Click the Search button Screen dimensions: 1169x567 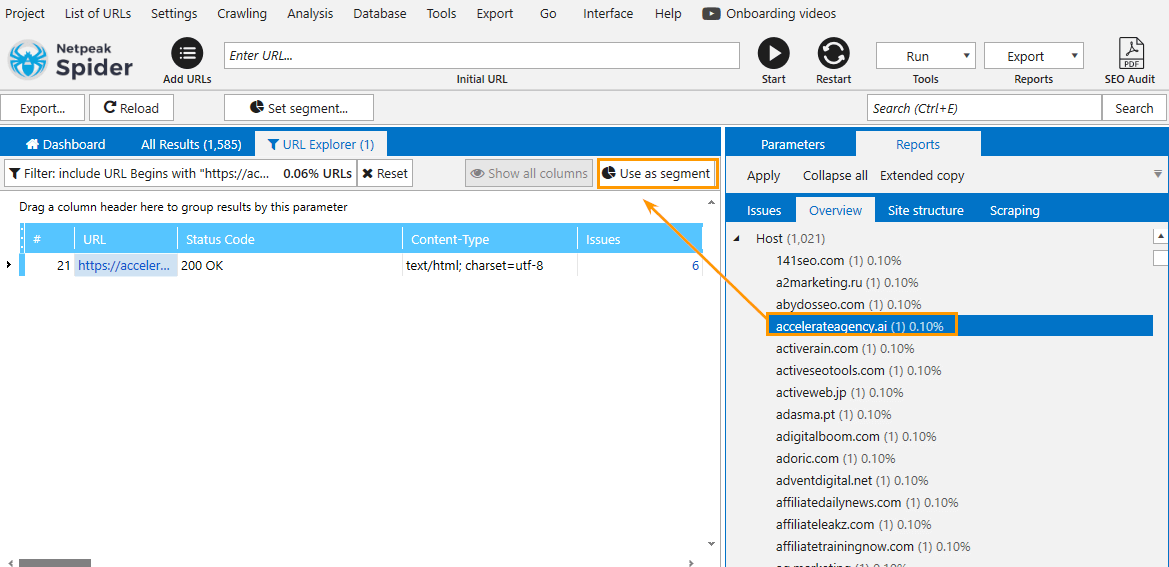point(1134,108)
